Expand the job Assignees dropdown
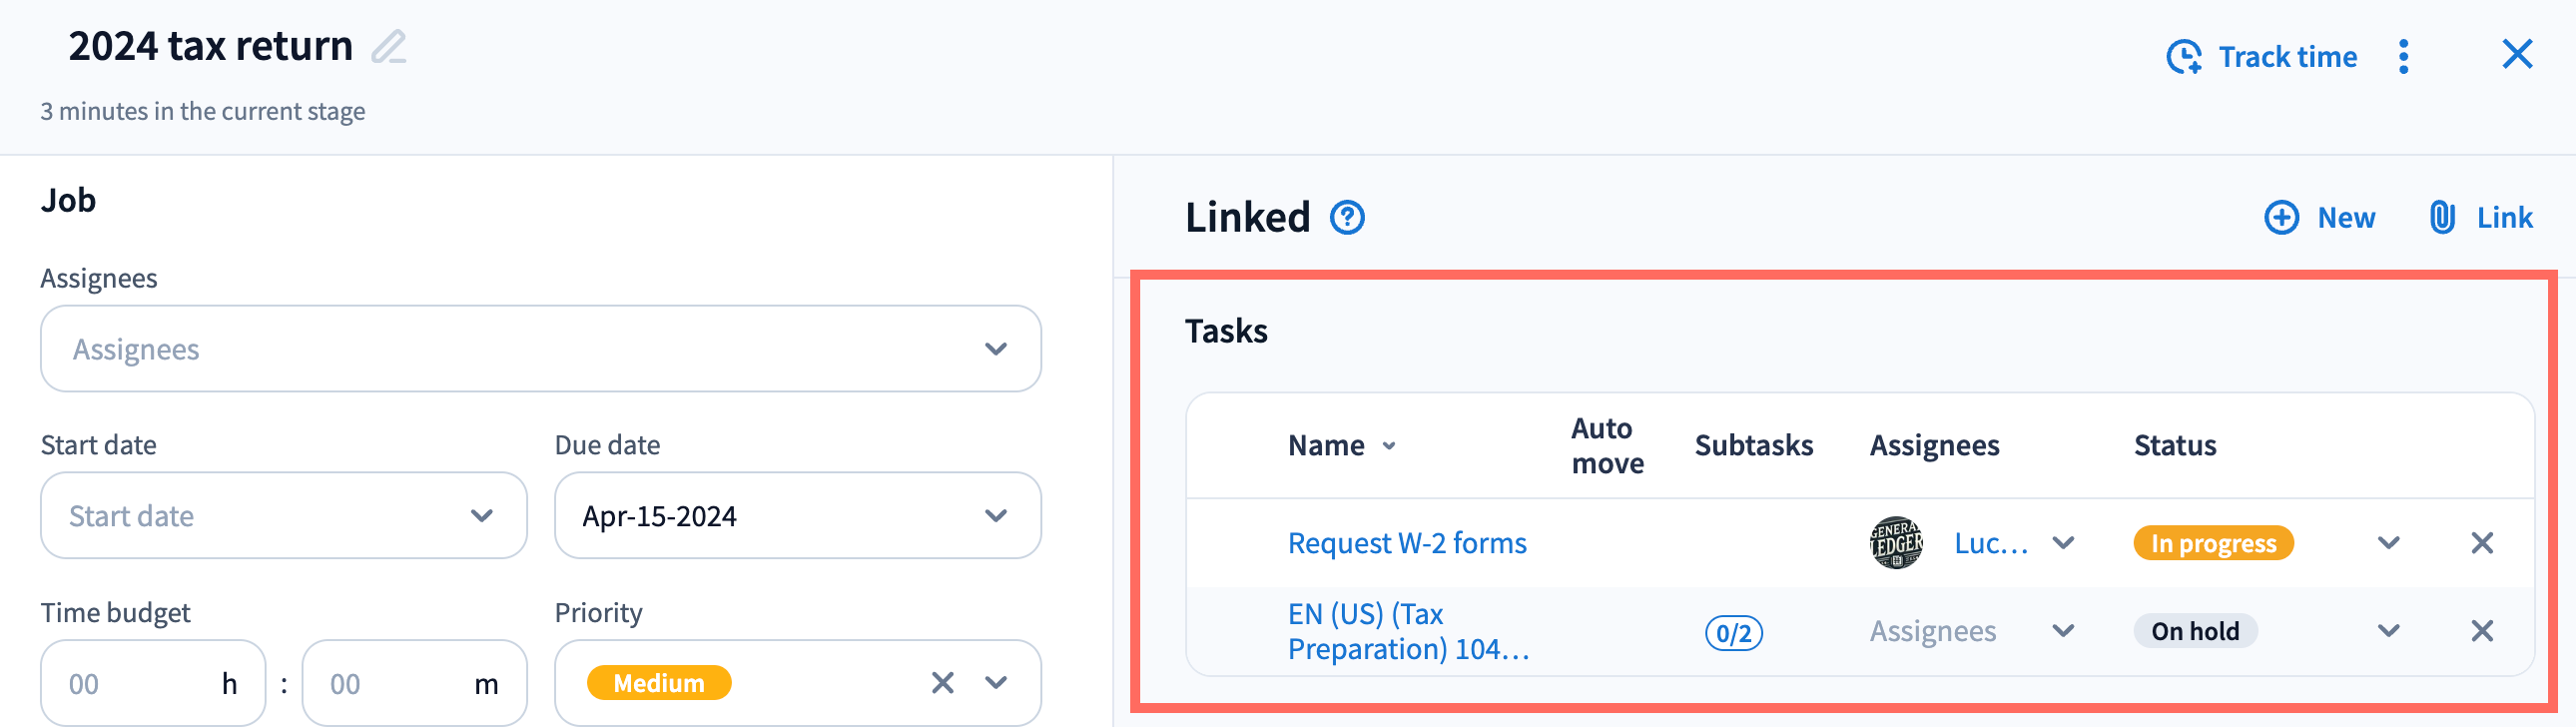 tap(540, 349)
